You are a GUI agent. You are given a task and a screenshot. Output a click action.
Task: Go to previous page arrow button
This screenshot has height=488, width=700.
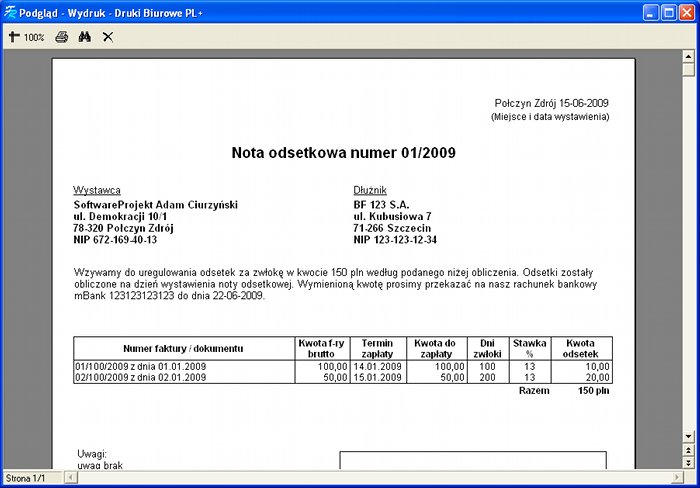(x=688, y=450)
